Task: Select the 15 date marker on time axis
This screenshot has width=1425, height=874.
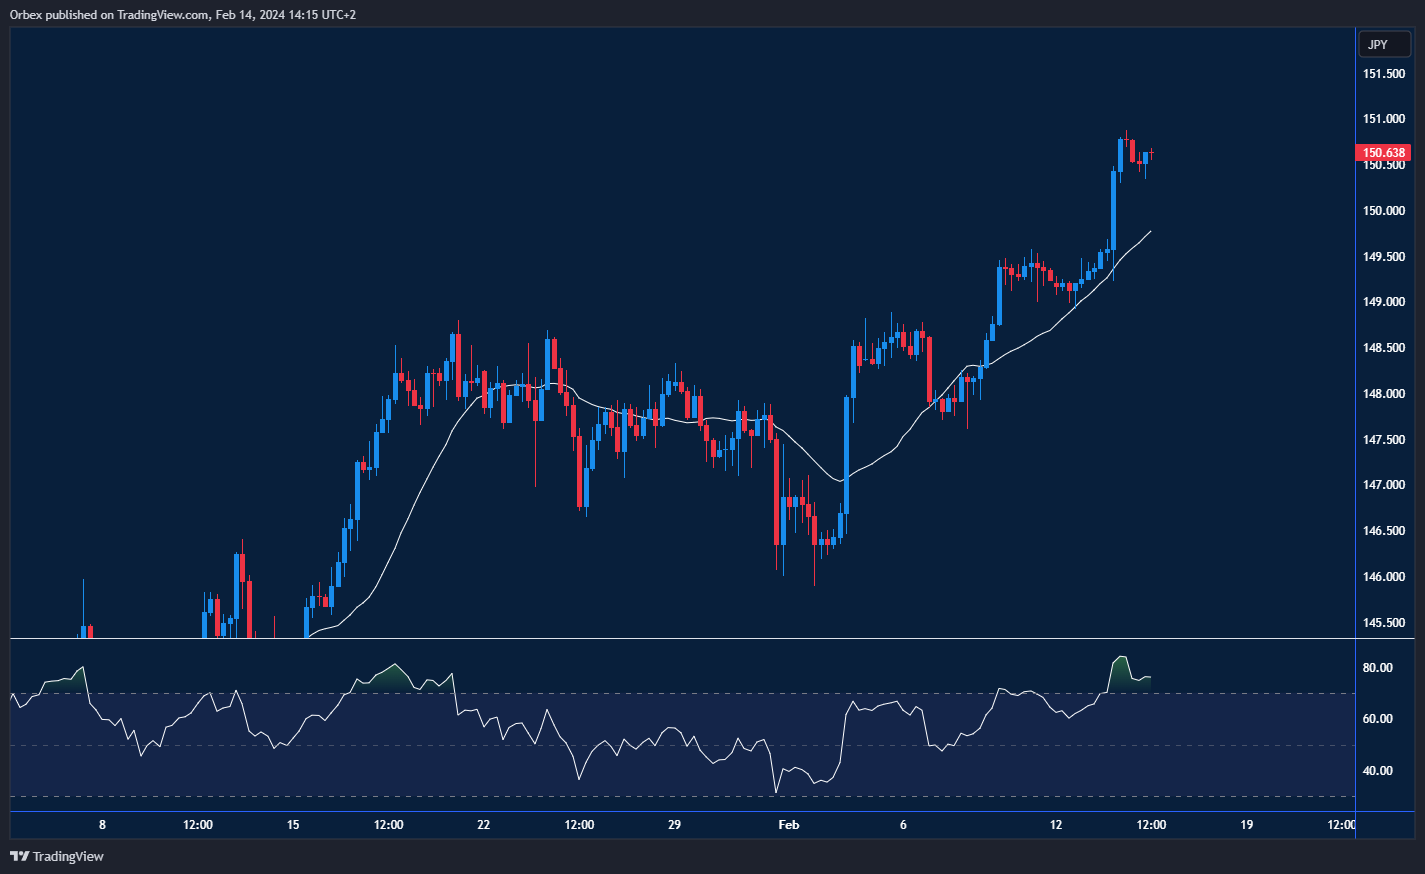Action: pyautogui.click(x=293, y=825)
